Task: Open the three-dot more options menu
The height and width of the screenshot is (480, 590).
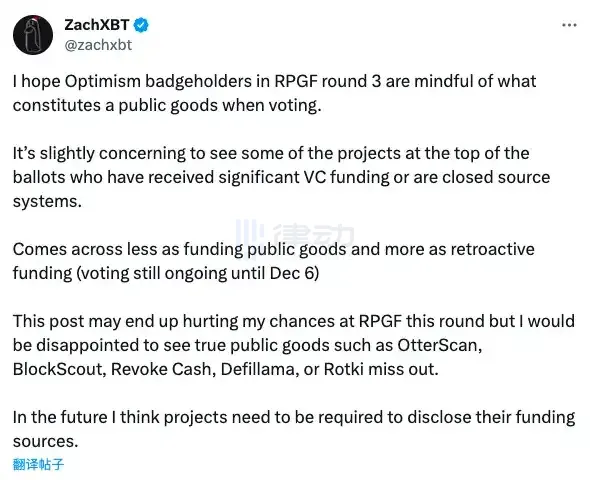Action: 569,25
